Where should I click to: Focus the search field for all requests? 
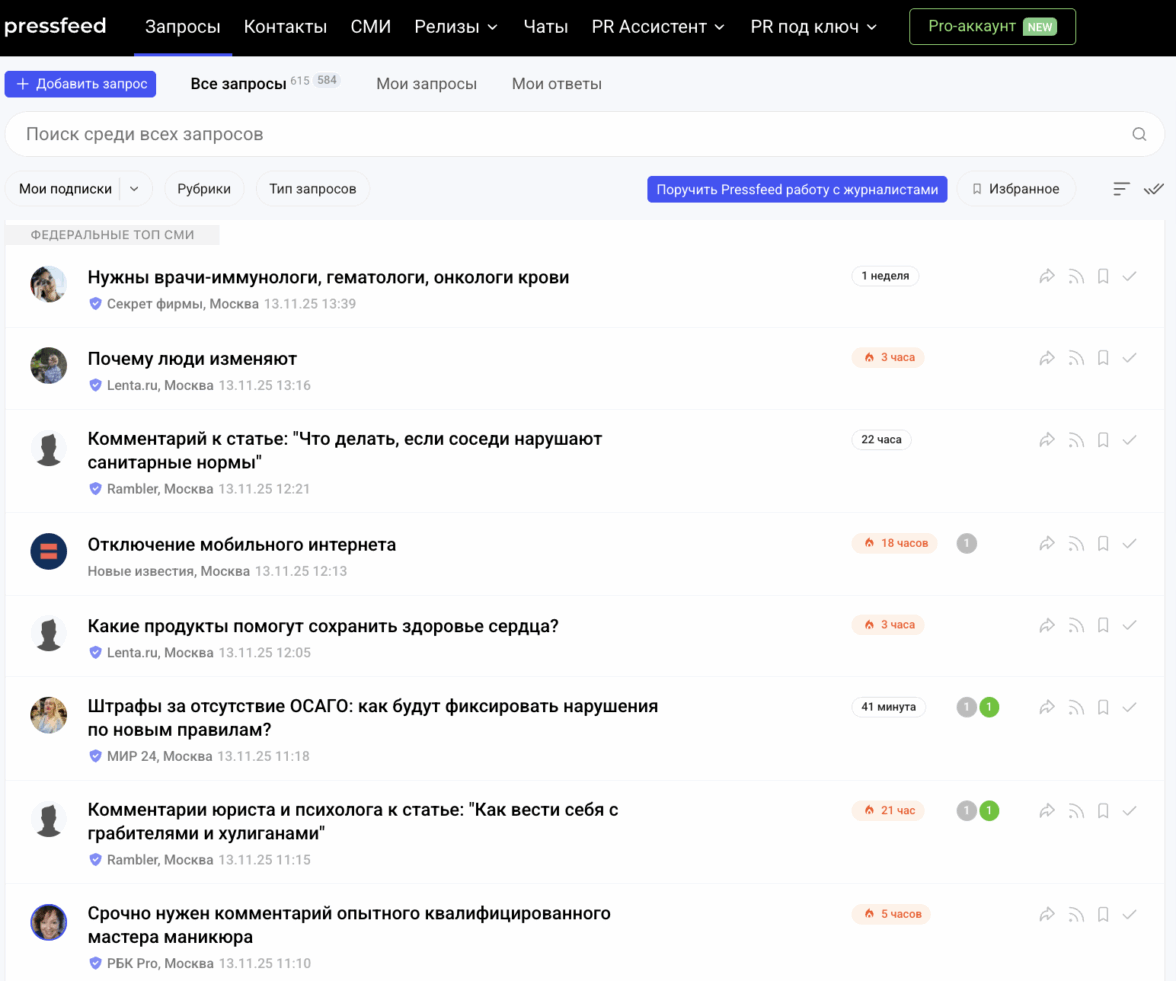(x=570, y=135)
